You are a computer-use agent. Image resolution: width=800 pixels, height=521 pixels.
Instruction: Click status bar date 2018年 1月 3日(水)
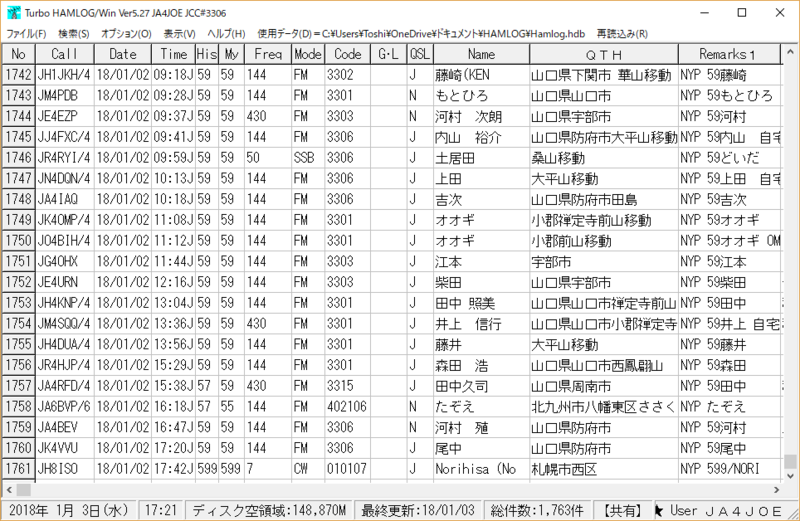pos(69,510)
